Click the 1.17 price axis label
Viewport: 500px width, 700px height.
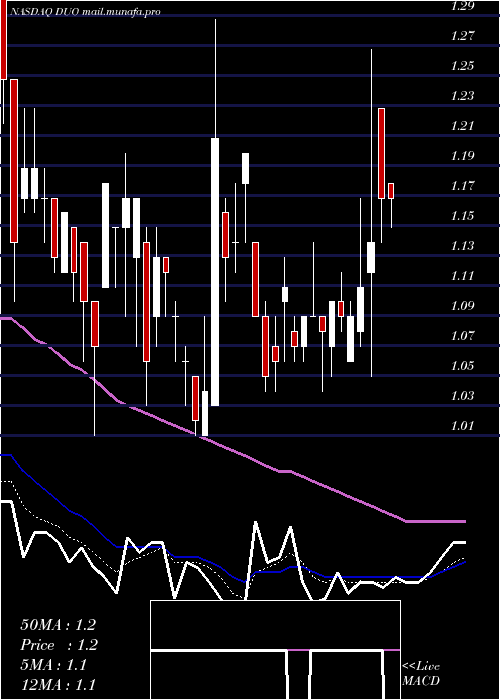tap(462, 186)
